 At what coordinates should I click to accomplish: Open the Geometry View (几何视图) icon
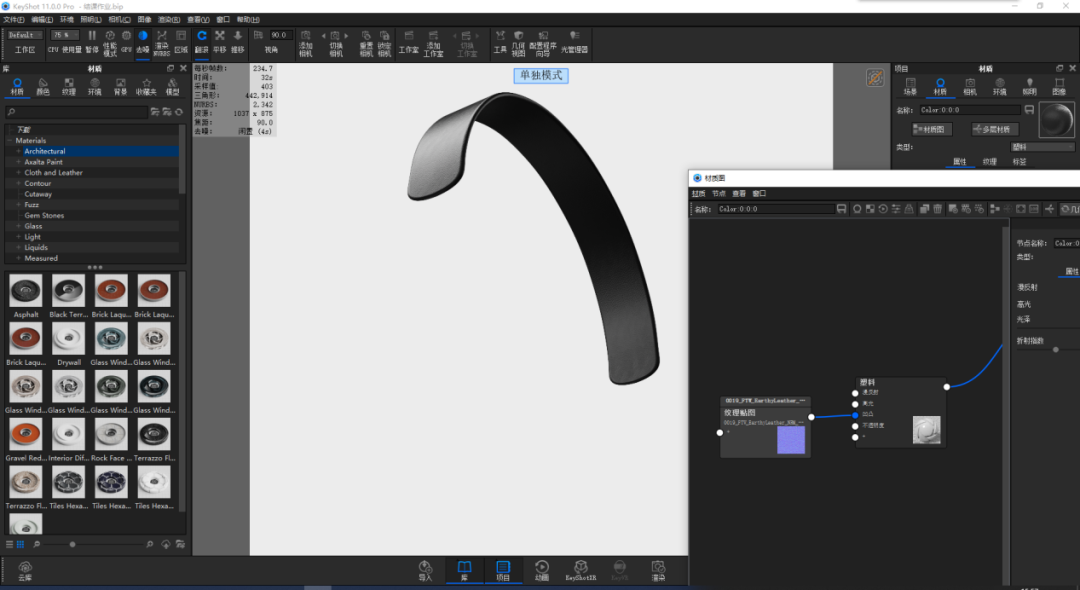point(519,43)
